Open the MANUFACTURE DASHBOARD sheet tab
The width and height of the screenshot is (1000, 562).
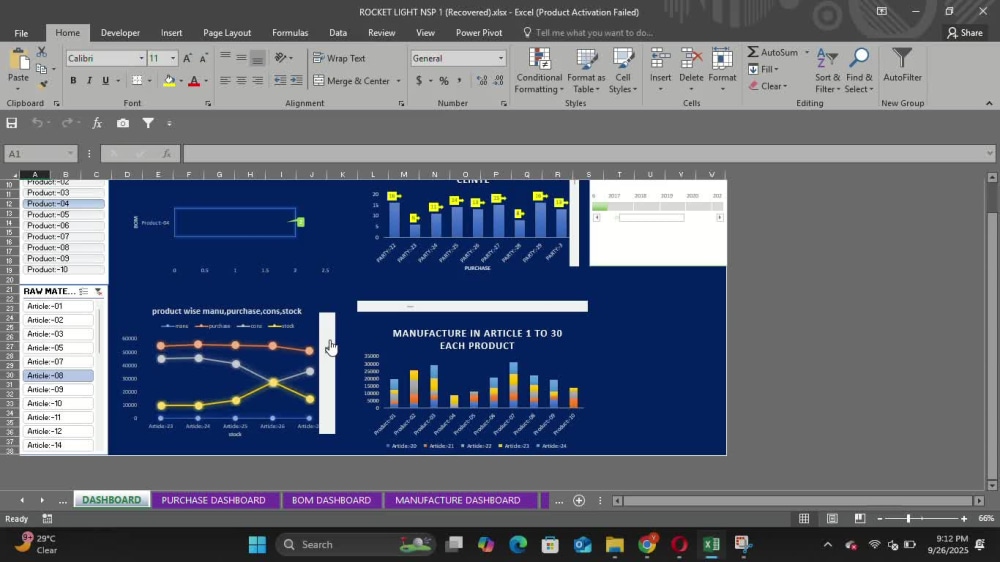tap(457, 501)
